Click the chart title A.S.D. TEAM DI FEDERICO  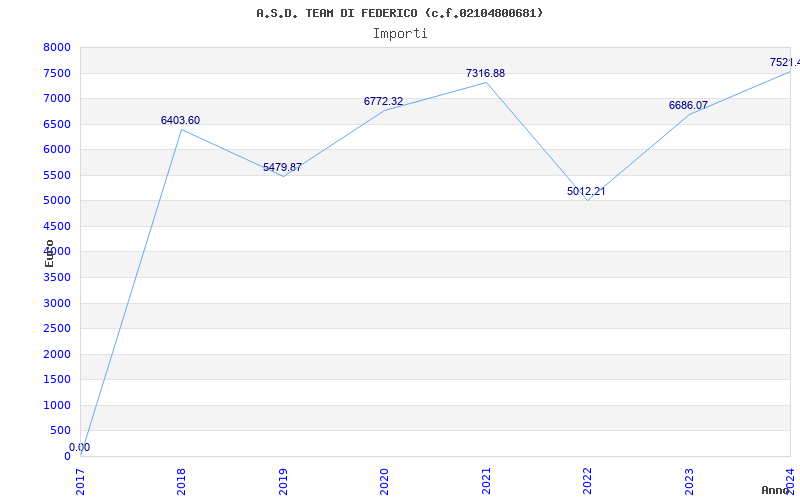tap(399, 13)
